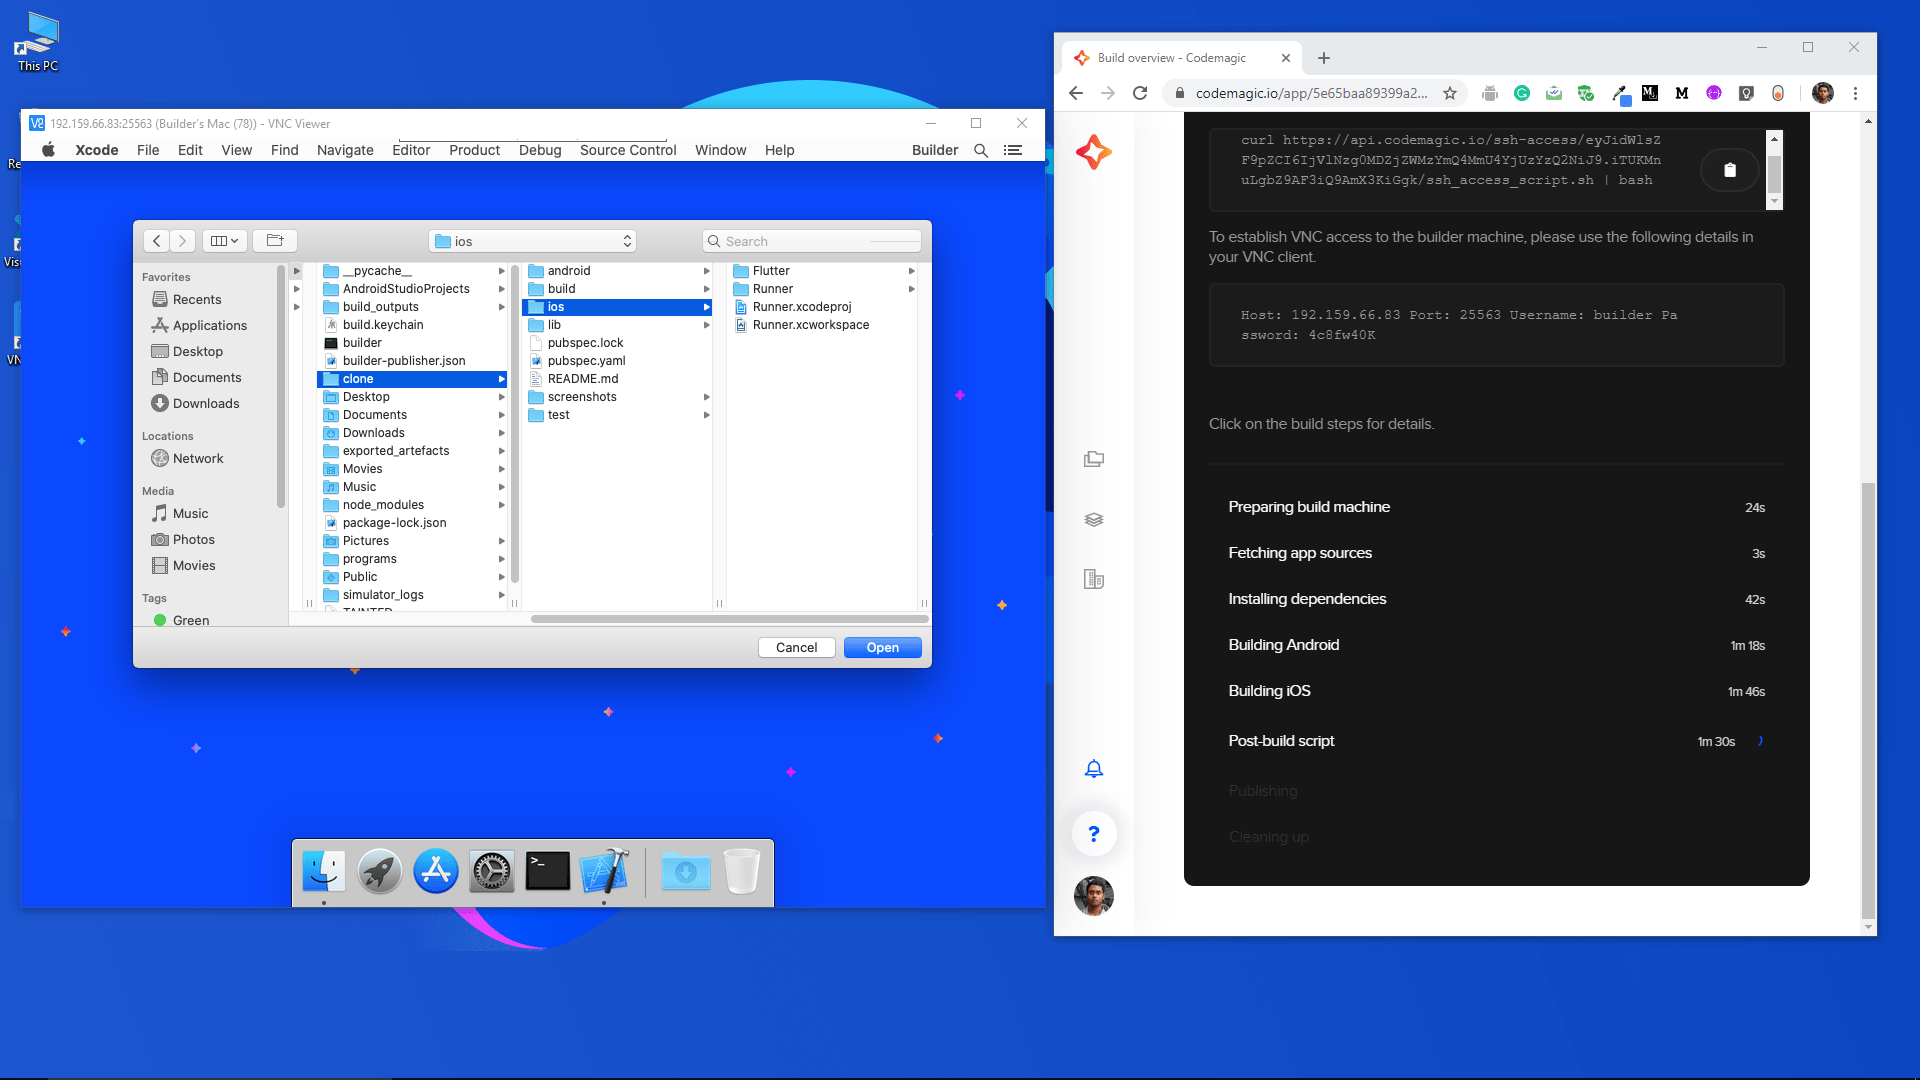Screen dimensions: 1920x1080
Task: Click the Finder smiley face icon in dock
Action: pos(323,870)
